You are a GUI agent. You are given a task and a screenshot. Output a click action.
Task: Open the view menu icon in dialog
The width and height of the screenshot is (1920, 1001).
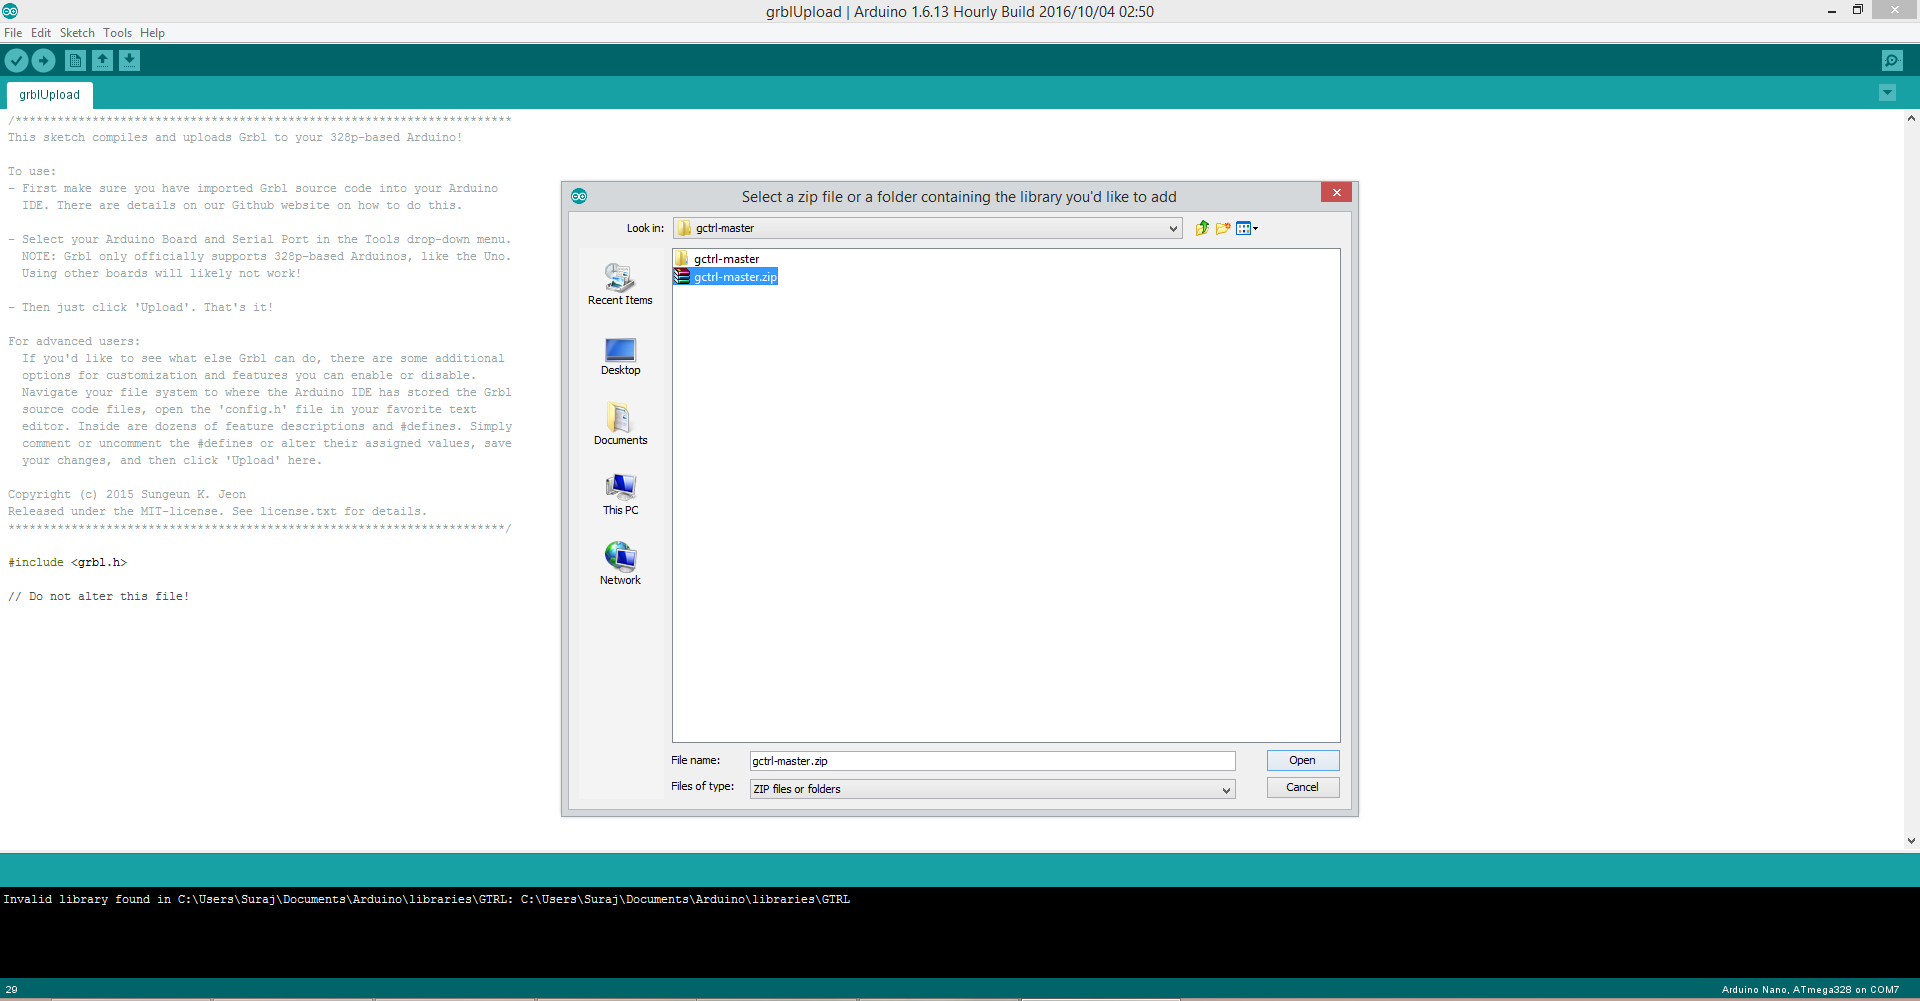click(1247, 228)
